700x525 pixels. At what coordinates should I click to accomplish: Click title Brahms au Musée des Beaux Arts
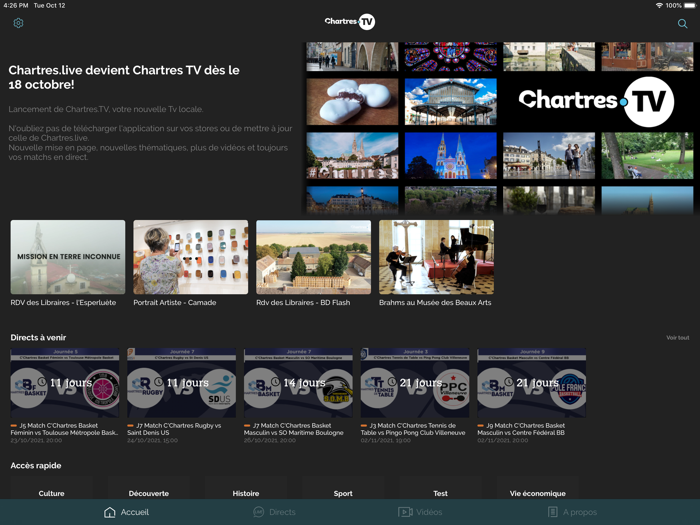(435, 303)
